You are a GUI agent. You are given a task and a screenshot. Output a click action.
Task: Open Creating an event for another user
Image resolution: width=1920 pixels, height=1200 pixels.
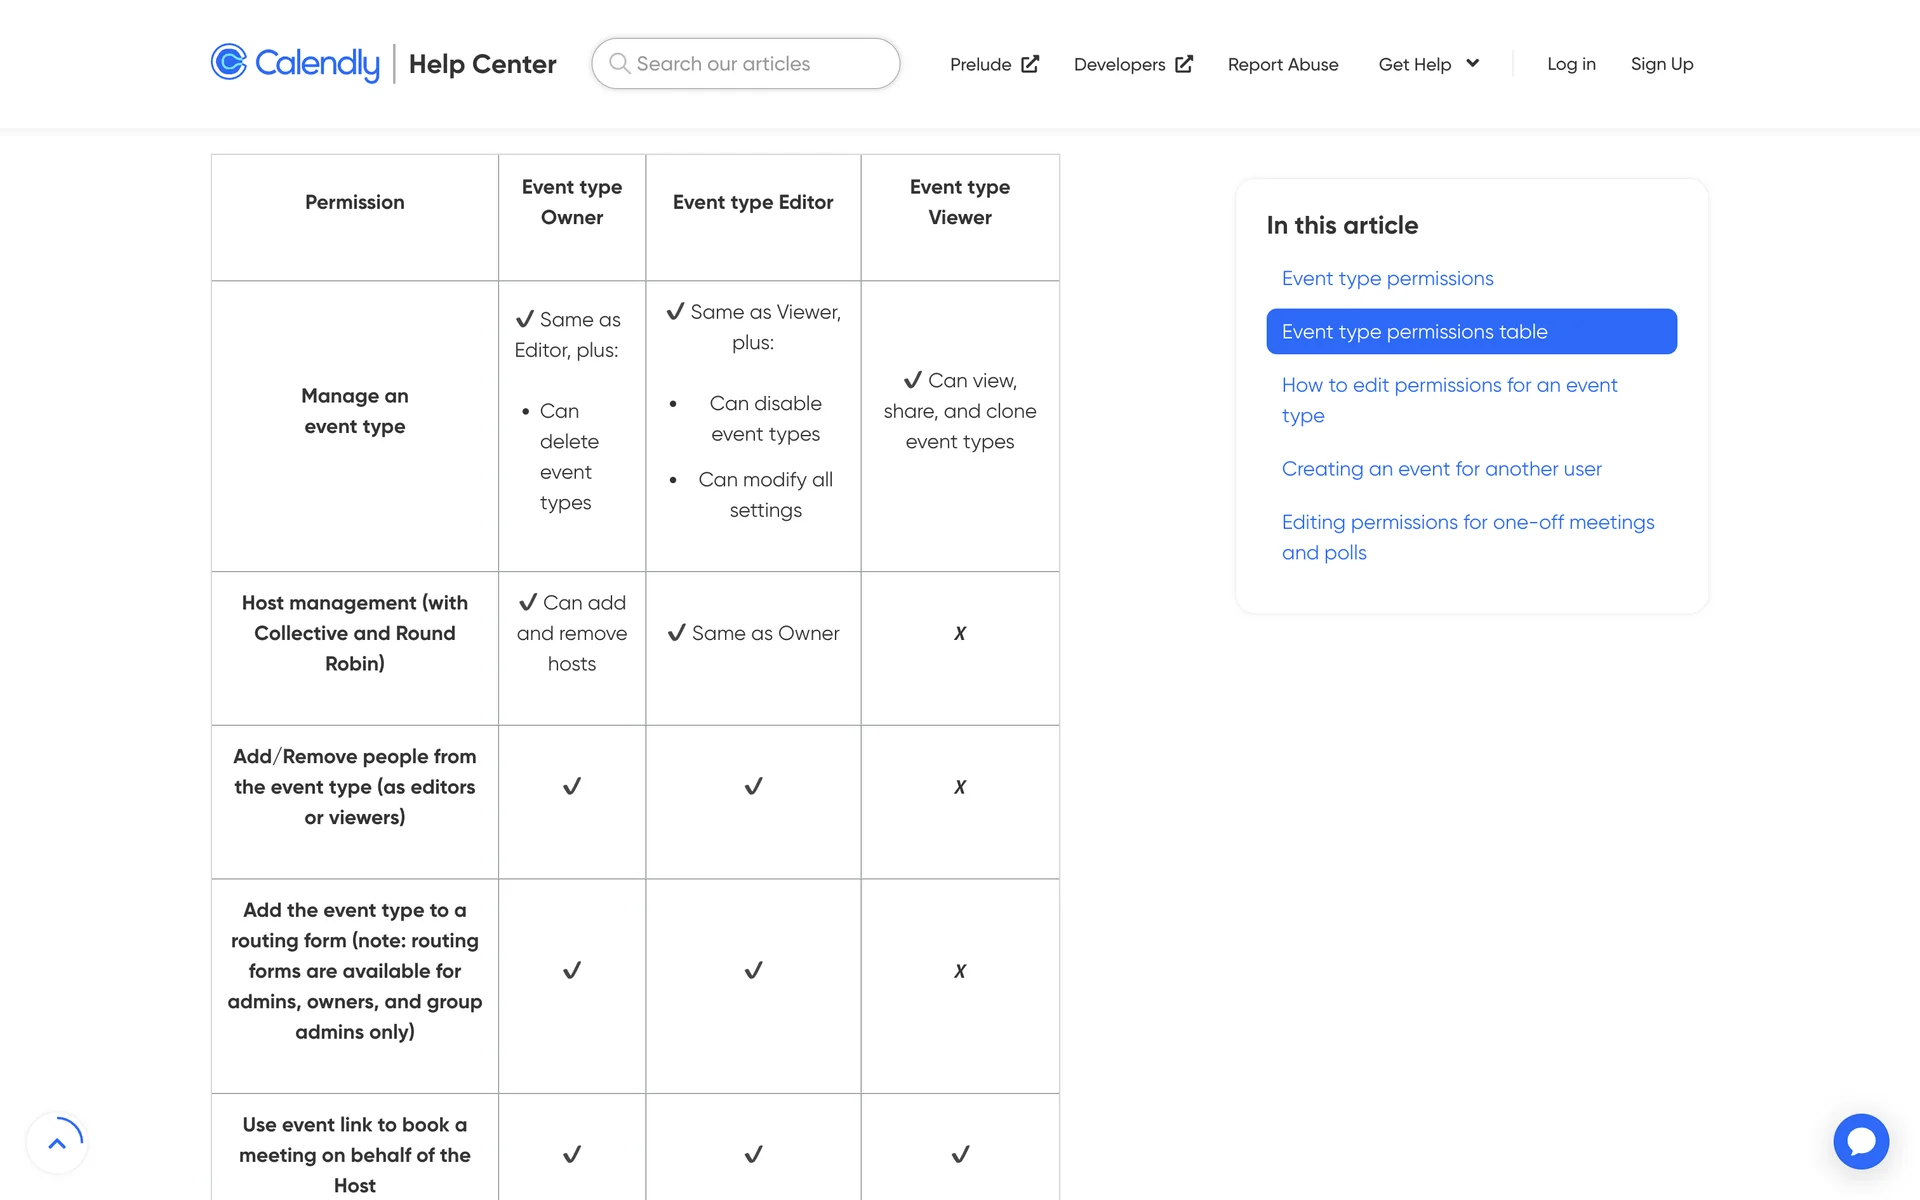click(1441, 469)
